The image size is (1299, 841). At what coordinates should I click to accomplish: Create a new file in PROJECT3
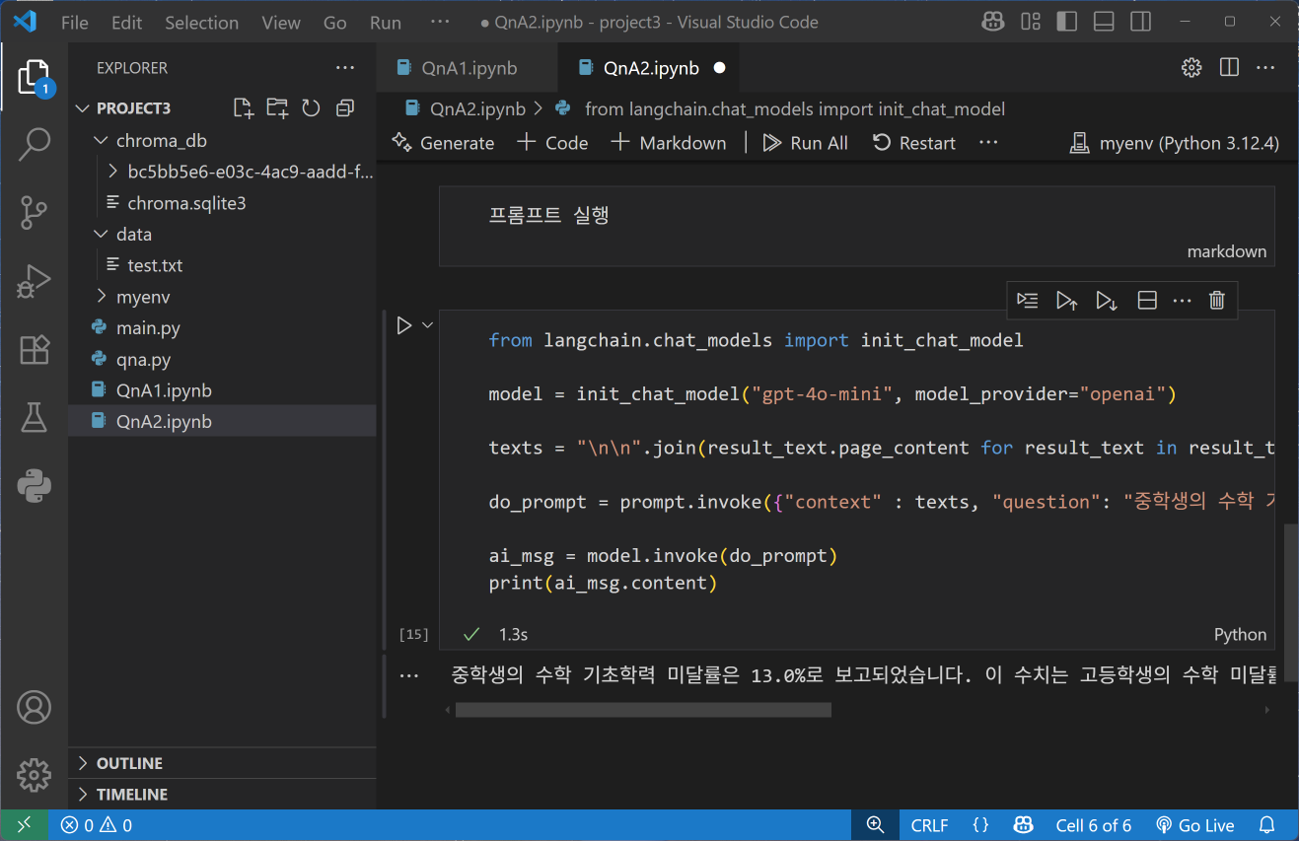[242, 108]
